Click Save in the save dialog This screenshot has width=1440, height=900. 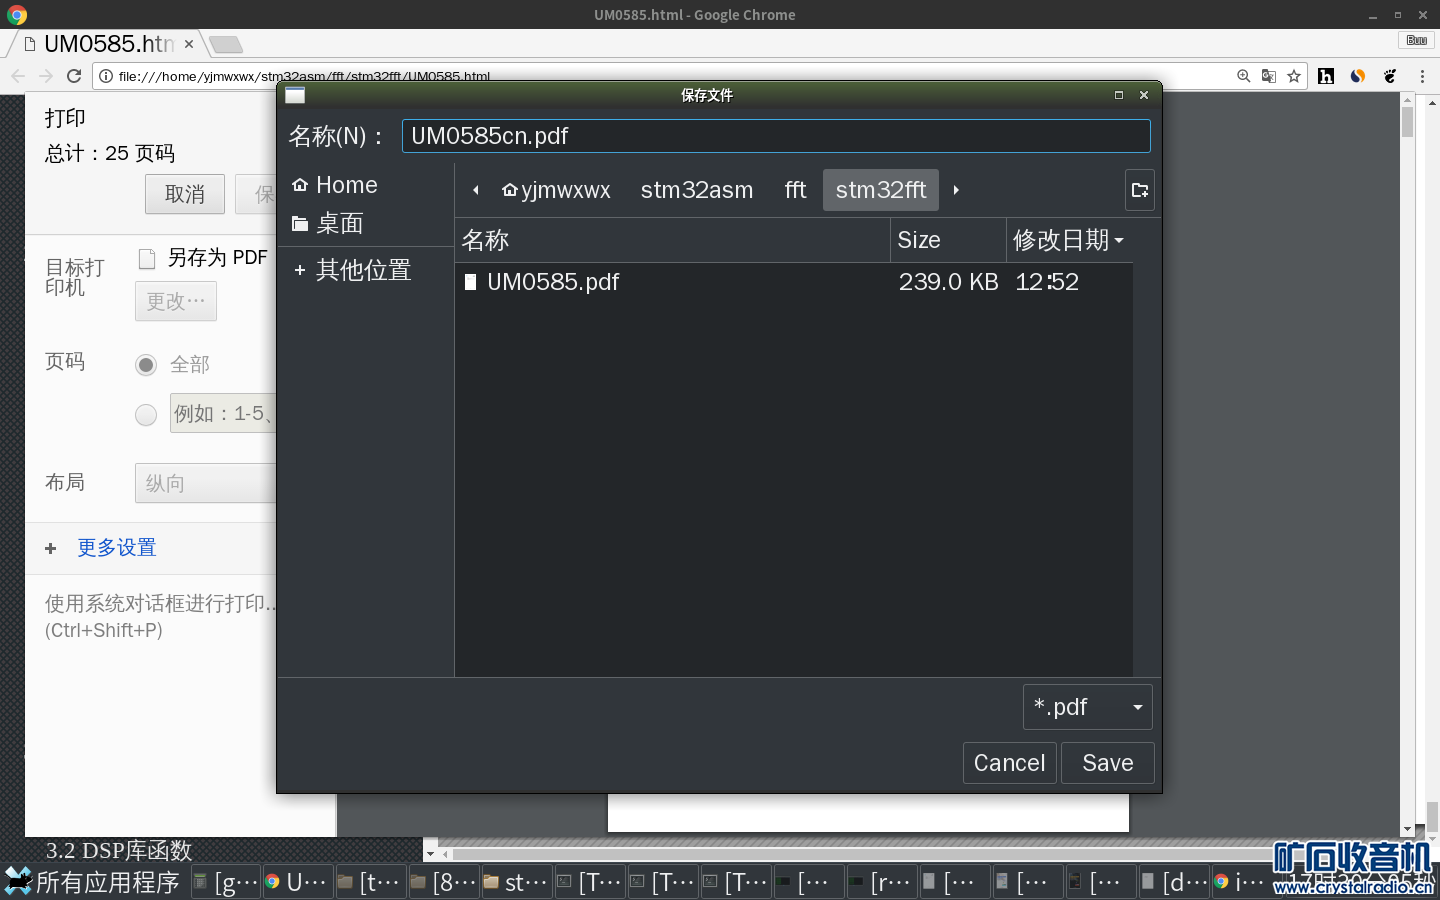(x=1108, y=763)
